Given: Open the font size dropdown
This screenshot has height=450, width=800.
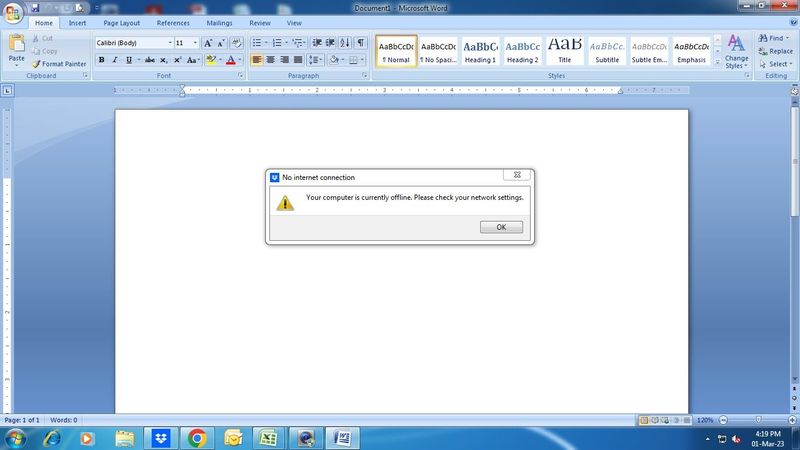Looking at the screenshot, I should [195, 43].
